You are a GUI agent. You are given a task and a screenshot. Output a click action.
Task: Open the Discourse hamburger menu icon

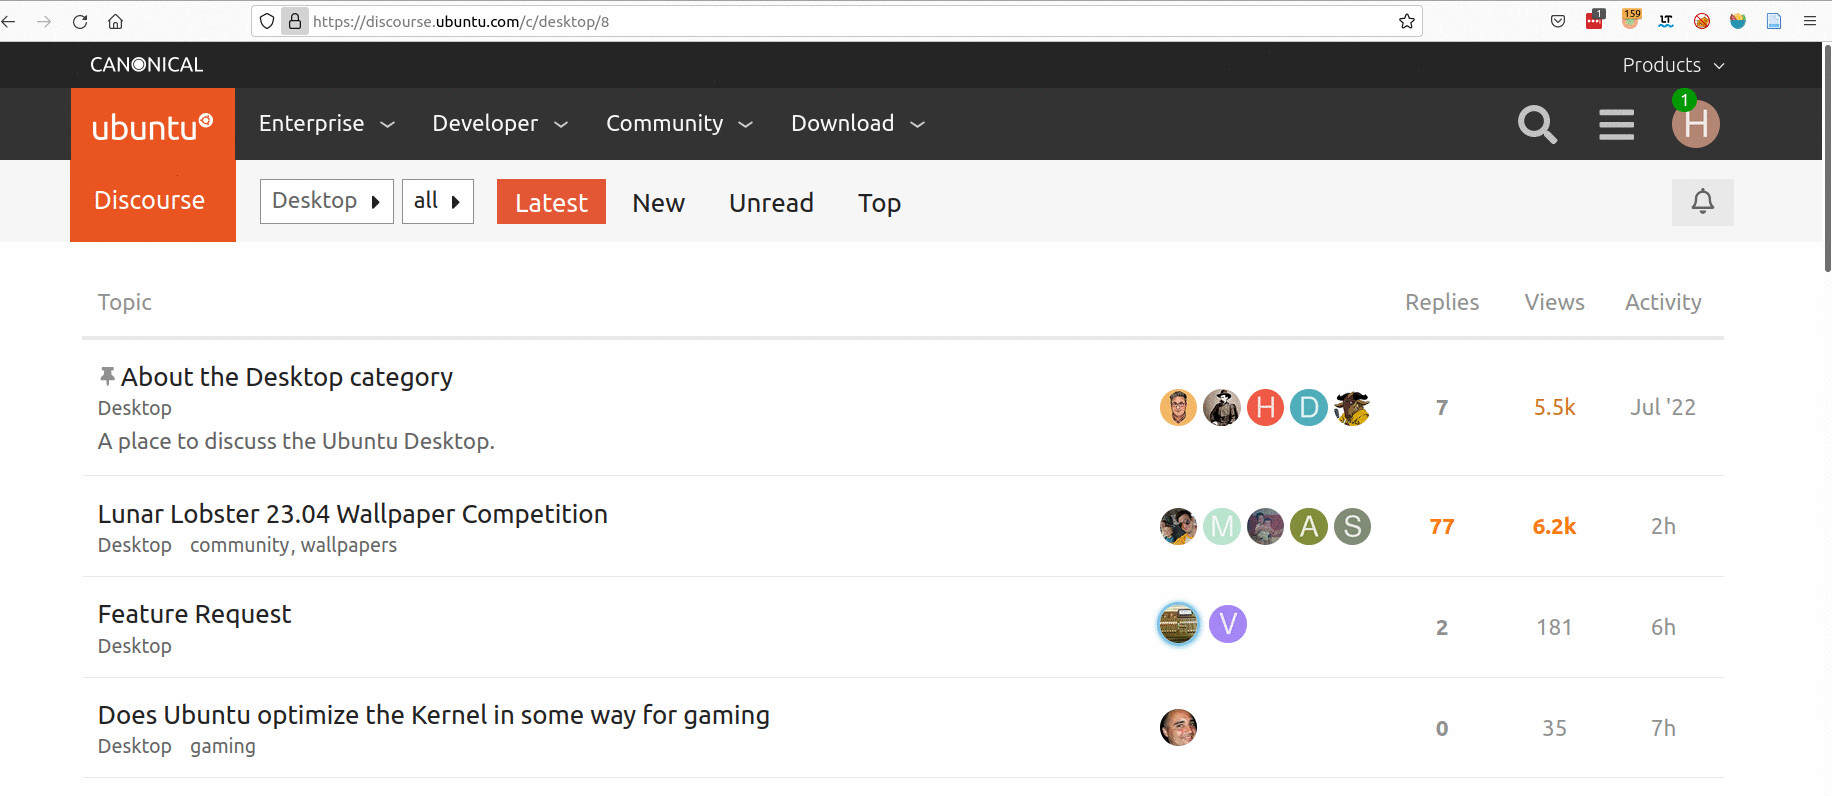tap(1616, 124)
